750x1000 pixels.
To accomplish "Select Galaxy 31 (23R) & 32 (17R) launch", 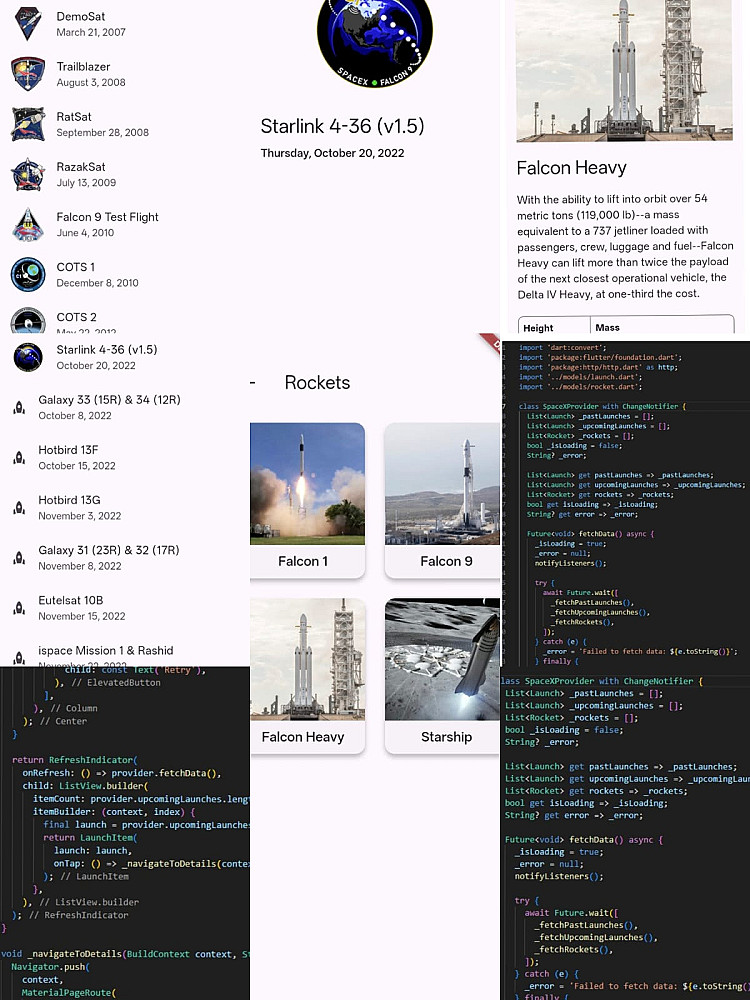I will [108, 550].
